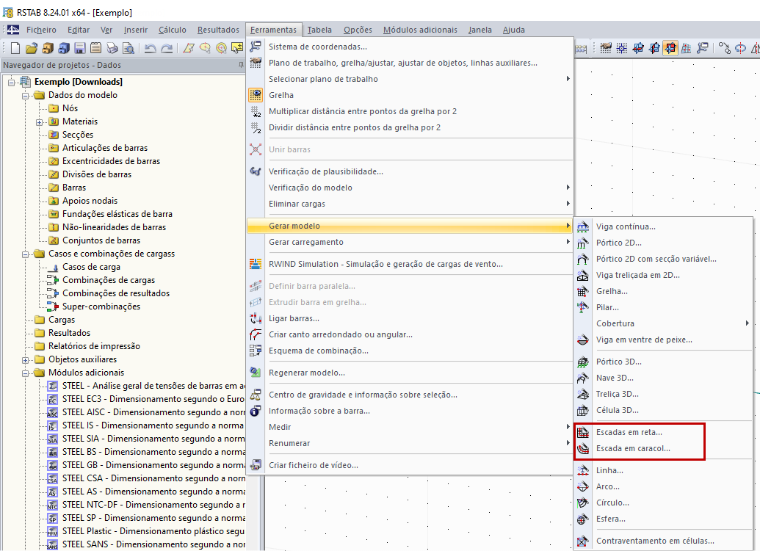This screenshot has height=554, width=760.
Task: Pin the Navegador de projetos panel
Action: 241,65
